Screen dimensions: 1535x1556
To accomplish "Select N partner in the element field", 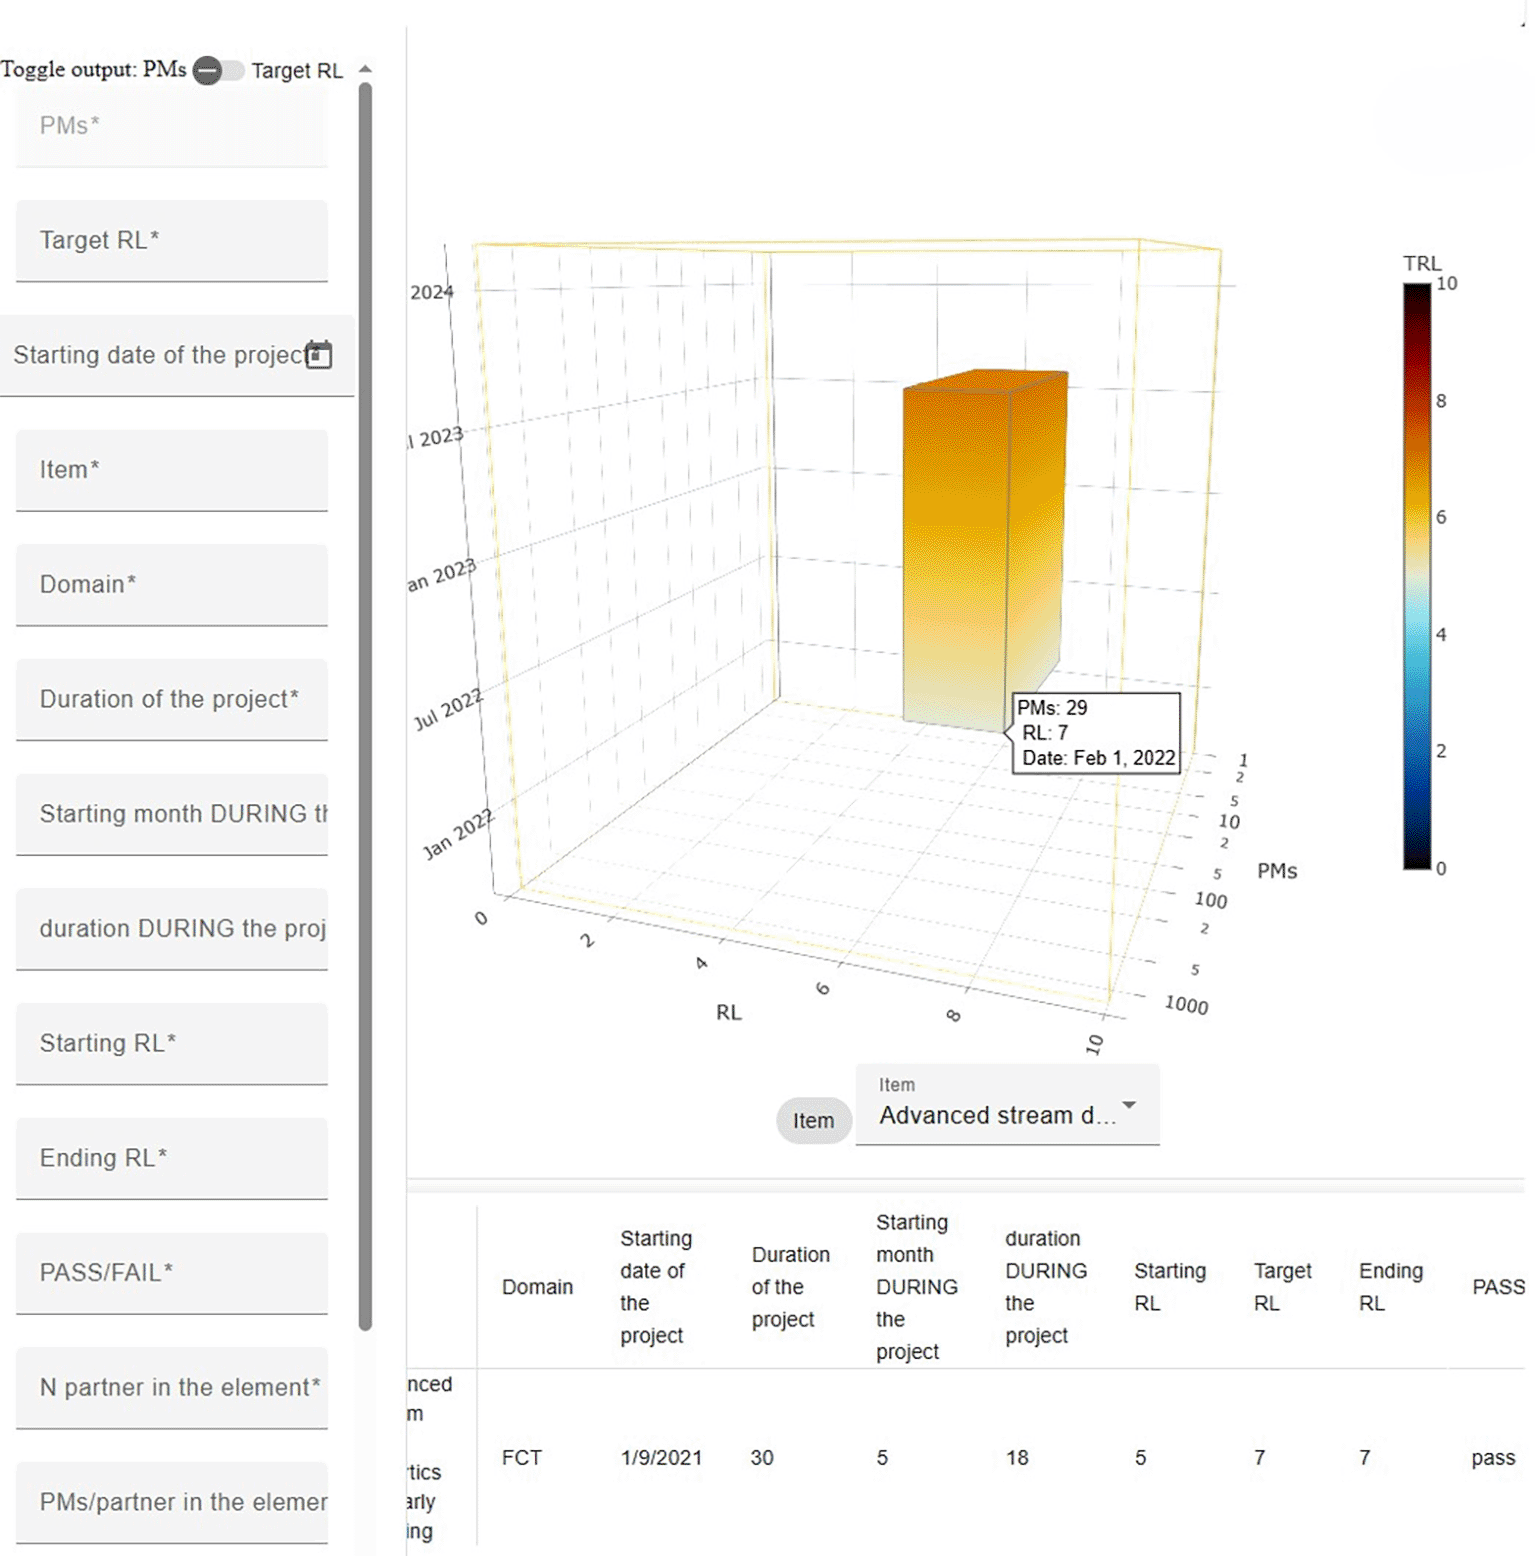I will coord(171,1388).
